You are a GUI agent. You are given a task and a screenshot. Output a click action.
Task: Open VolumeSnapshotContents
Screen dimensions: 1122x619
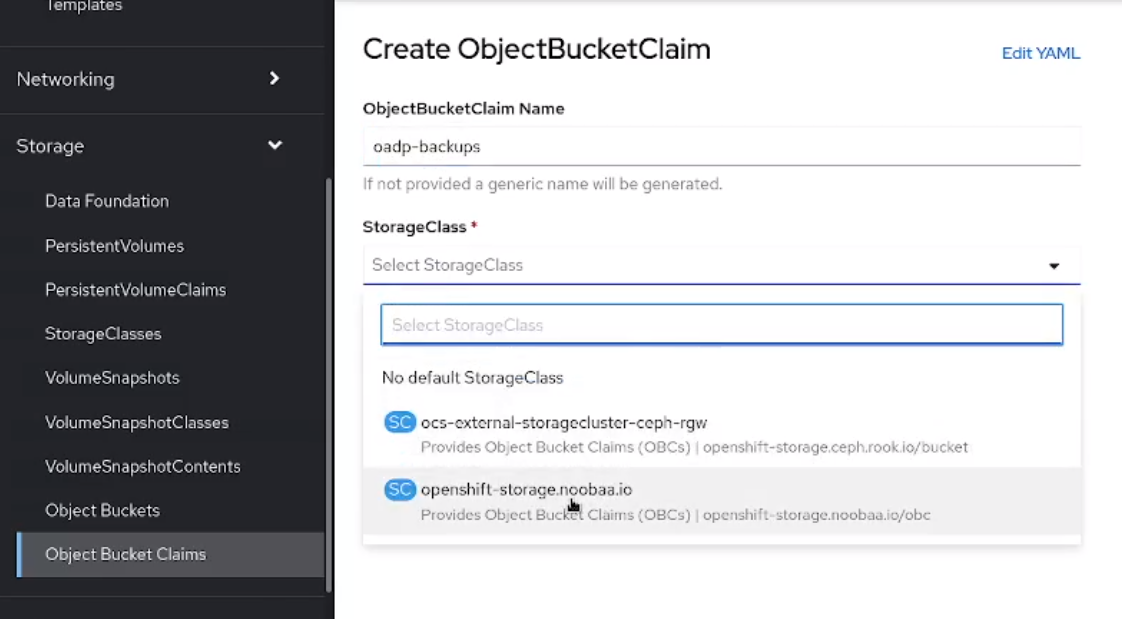[141, 466]
